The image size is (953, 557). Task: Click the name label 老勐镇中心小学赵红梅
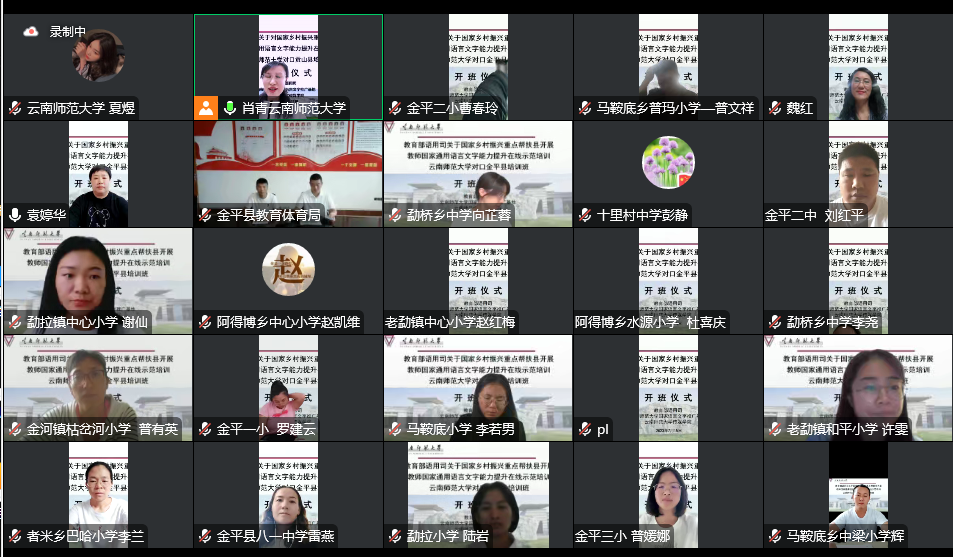click(x=451, y=322)
